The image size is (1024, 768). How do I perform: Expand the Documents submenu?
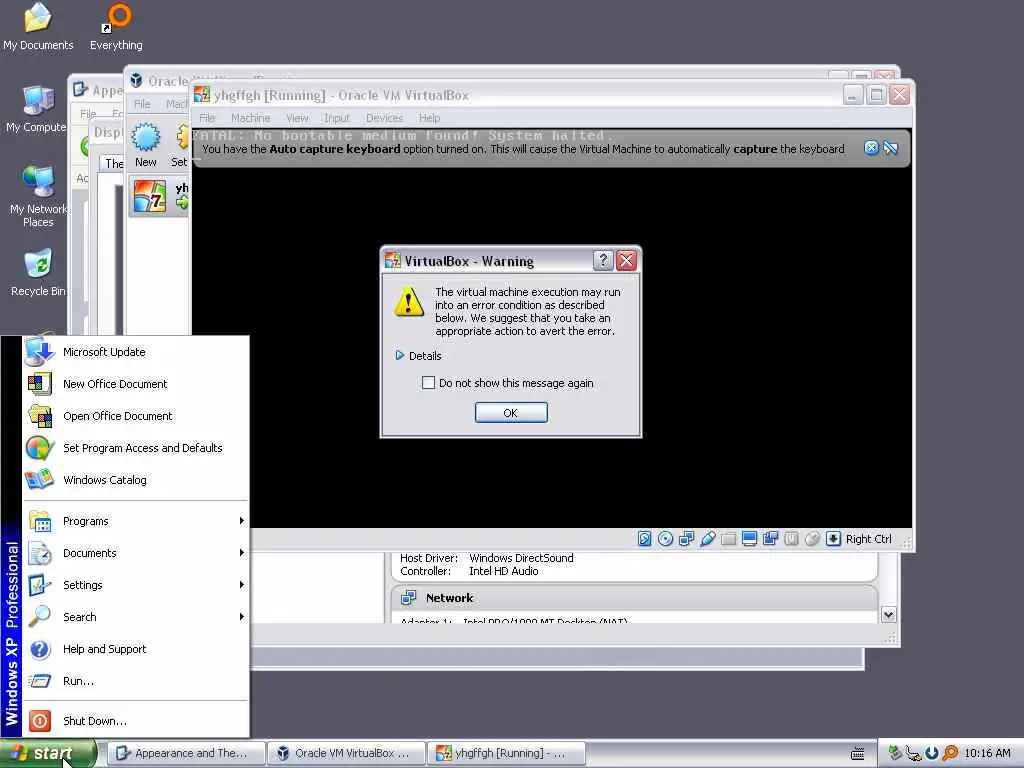(x=136, y=553)
